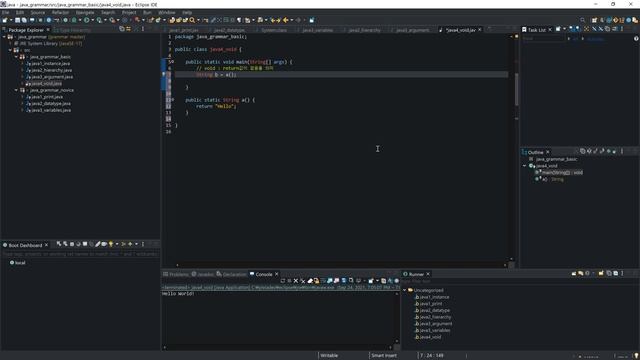Open the File menu
The height and width of the screenshot is (360, 640).
click(5, 13)
